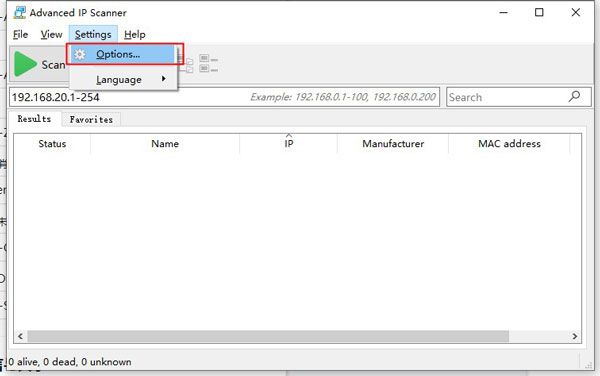Screen dimensions: 600x376
Task: Switch to the Favorites tab
Action: pos(91,119)
